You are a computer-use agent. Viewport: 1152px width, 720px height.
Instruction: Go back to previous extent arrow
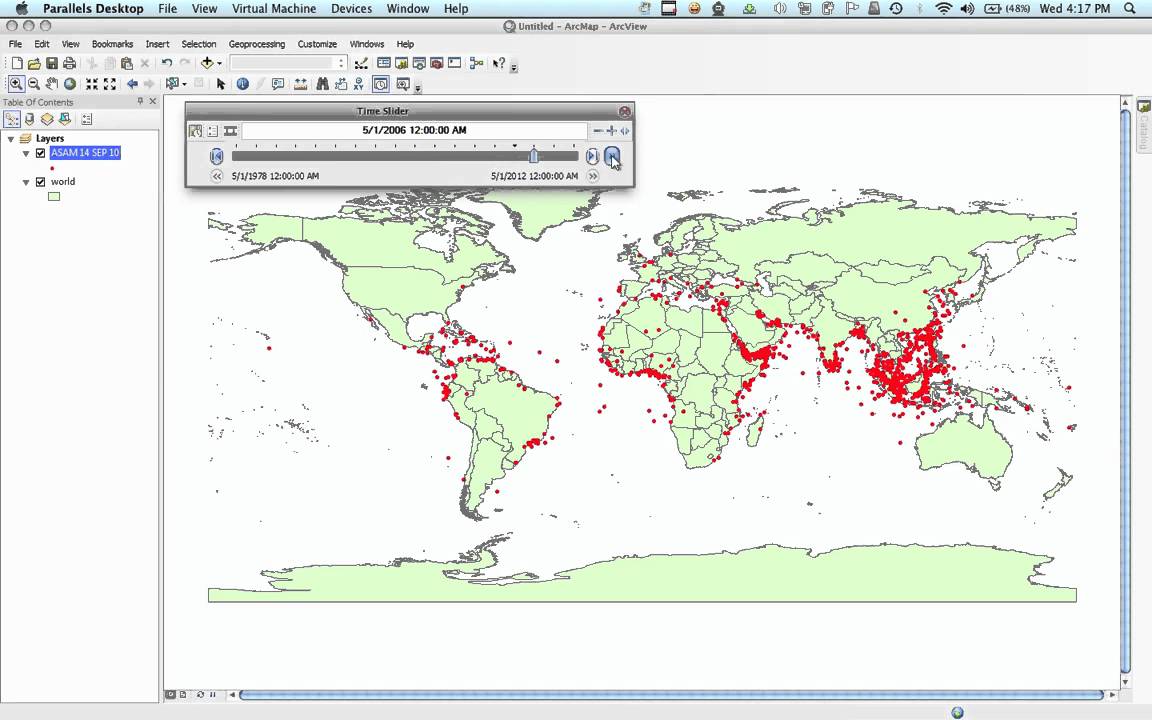tap(132, 84)
